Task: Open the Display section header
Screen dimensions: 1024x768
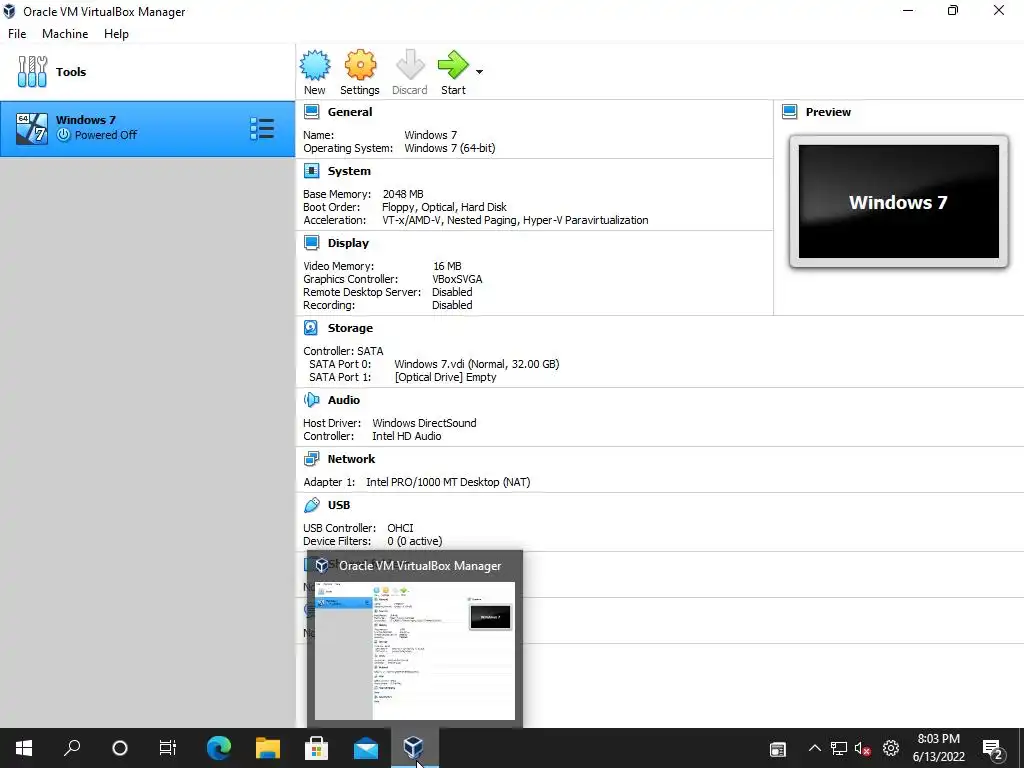Action: pos(348,243)
